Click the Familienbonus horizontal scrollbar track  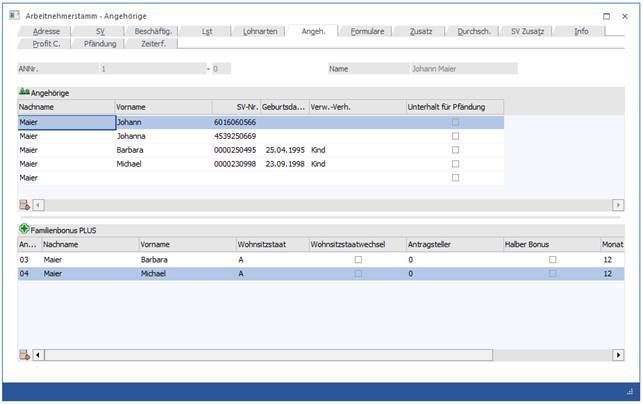coord(330,354)
